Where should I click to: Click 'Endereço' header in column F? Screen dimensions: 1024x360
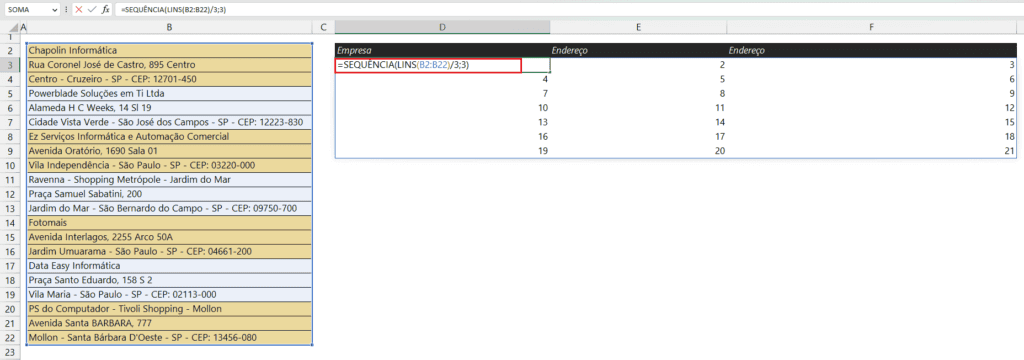coord(872,50)
